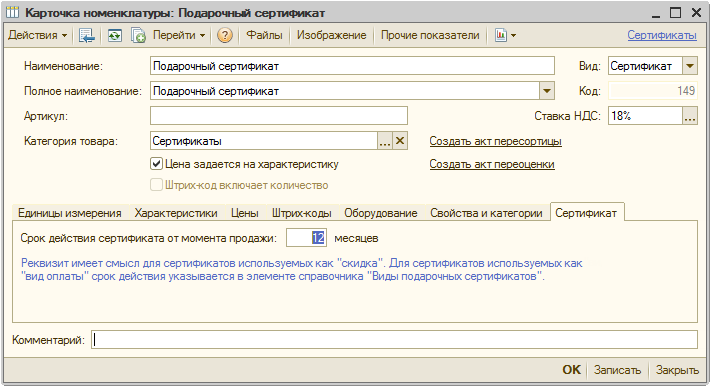The height and width of the screenshot is (386, 710).
Task: Clear the product category with the X button
Action: click(x=400, y=141)
